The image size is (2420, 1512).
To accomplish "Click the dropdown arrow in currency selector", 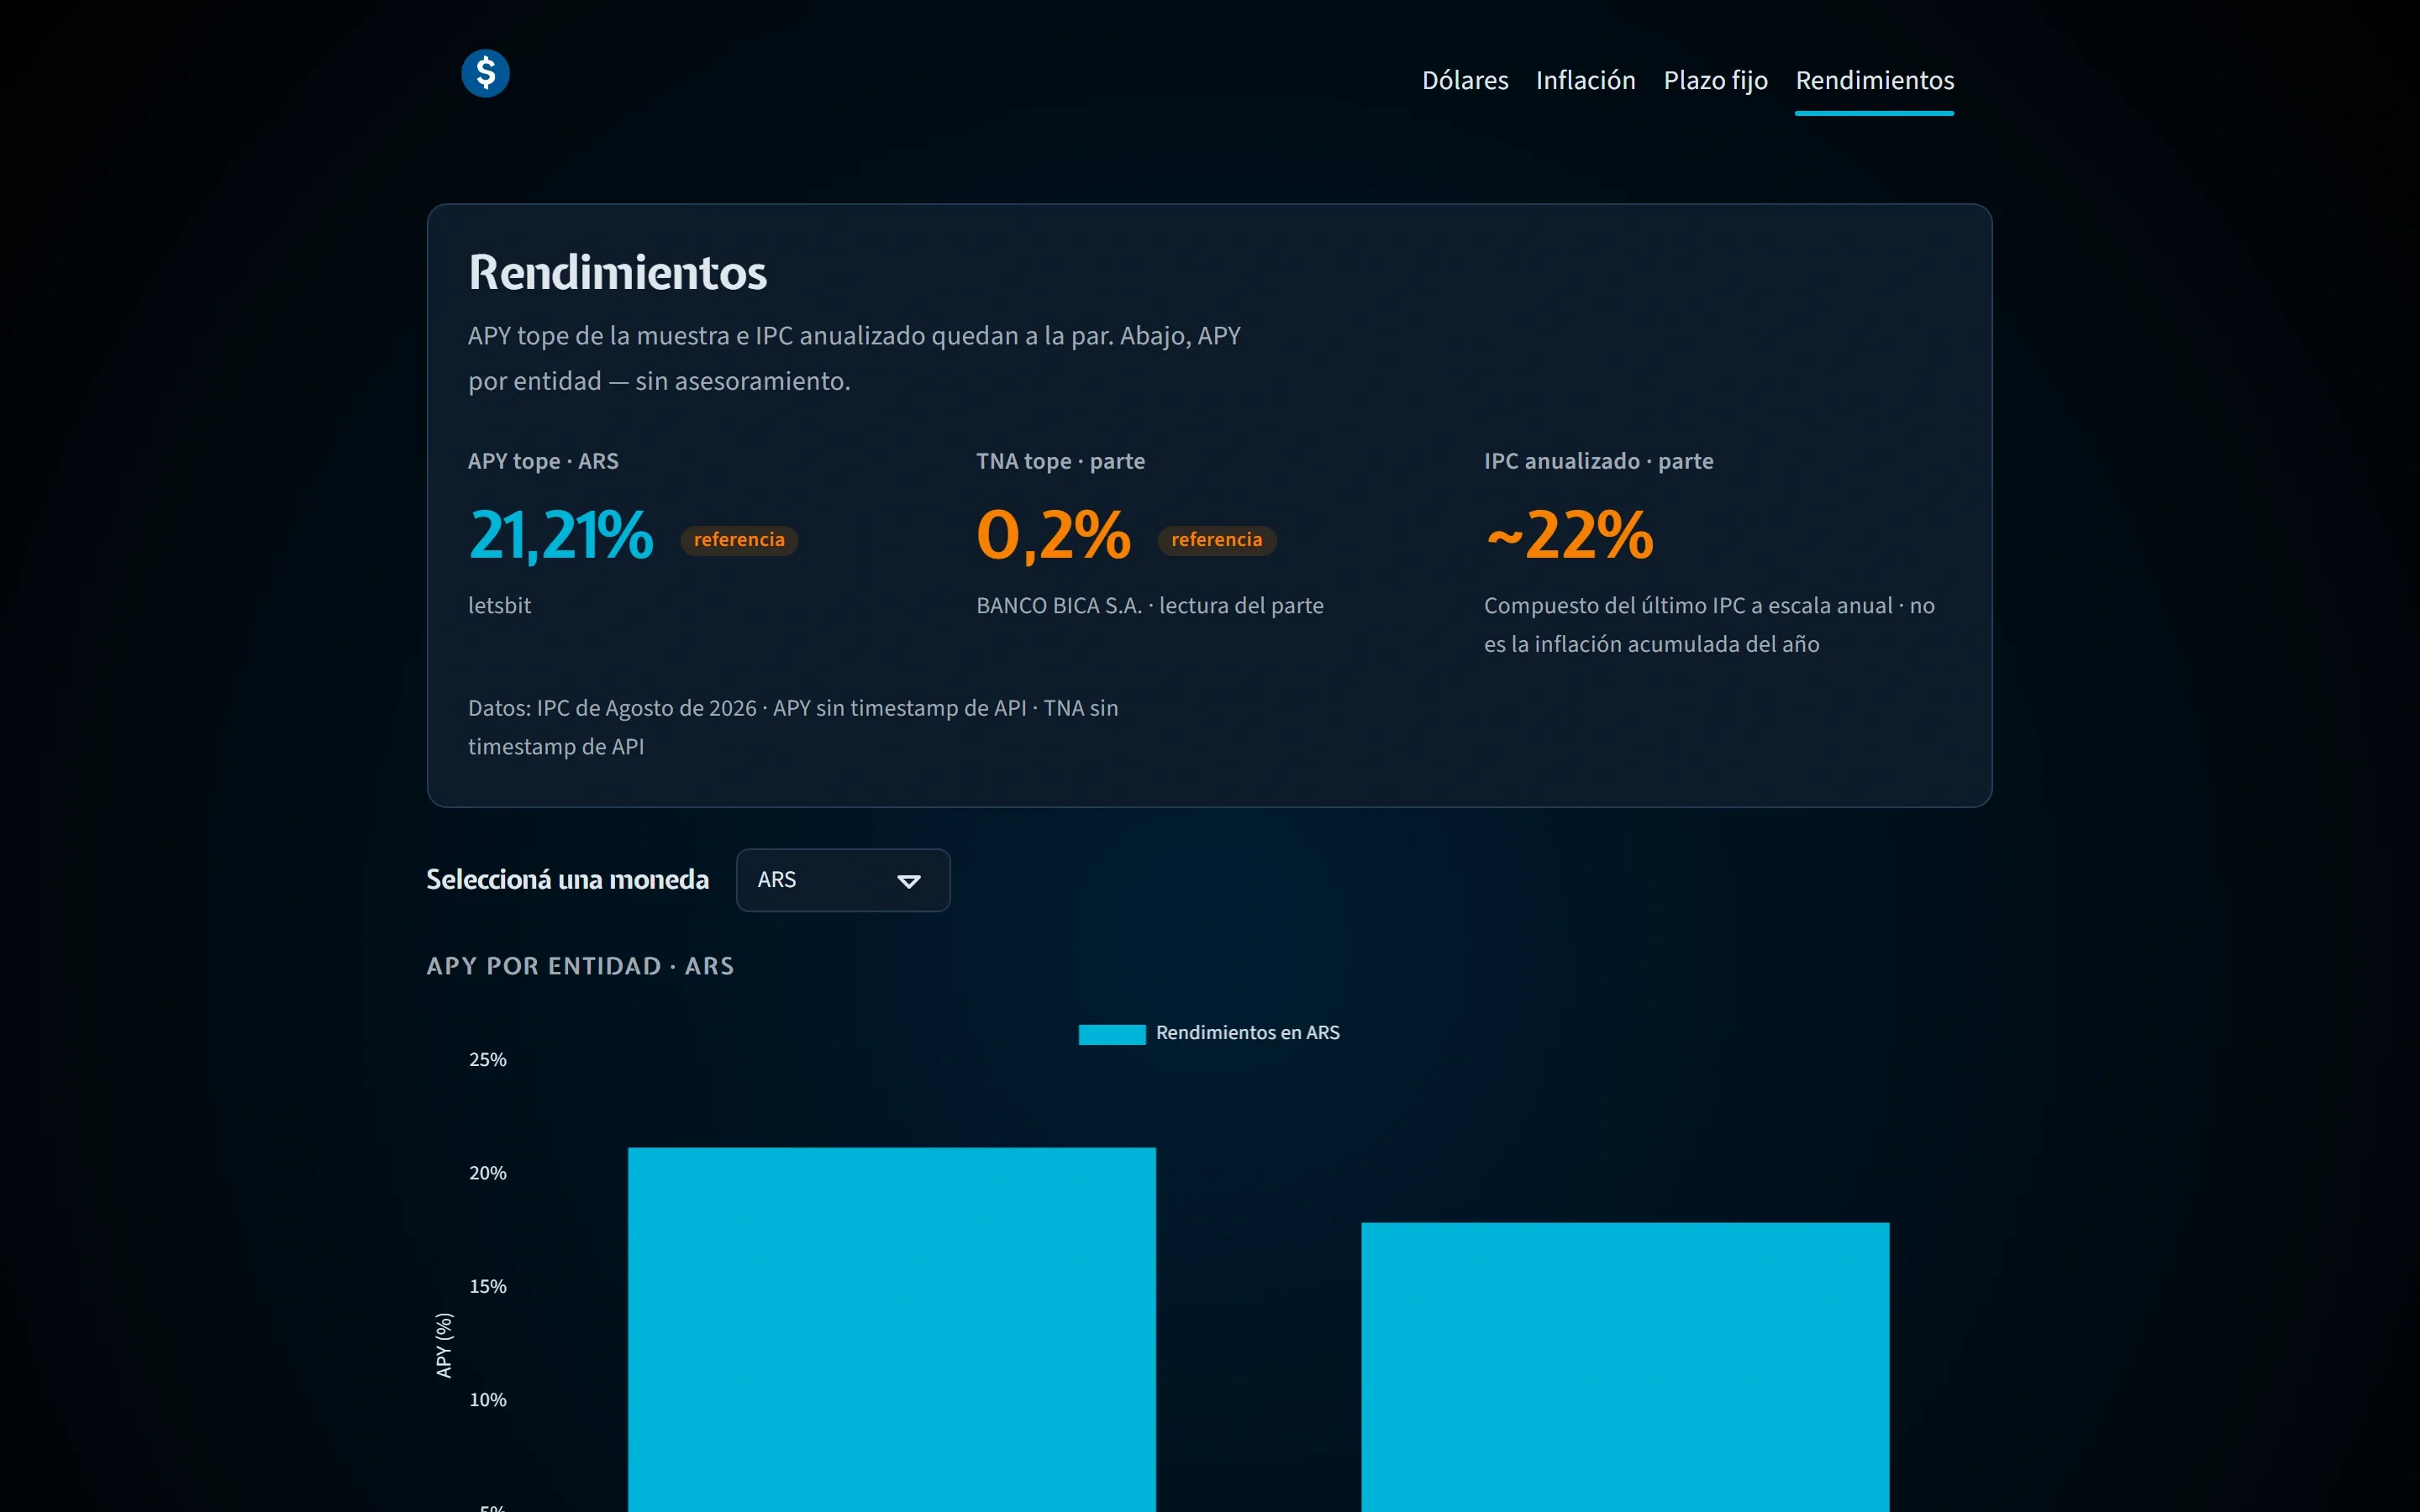I will (x=908, y=881).
